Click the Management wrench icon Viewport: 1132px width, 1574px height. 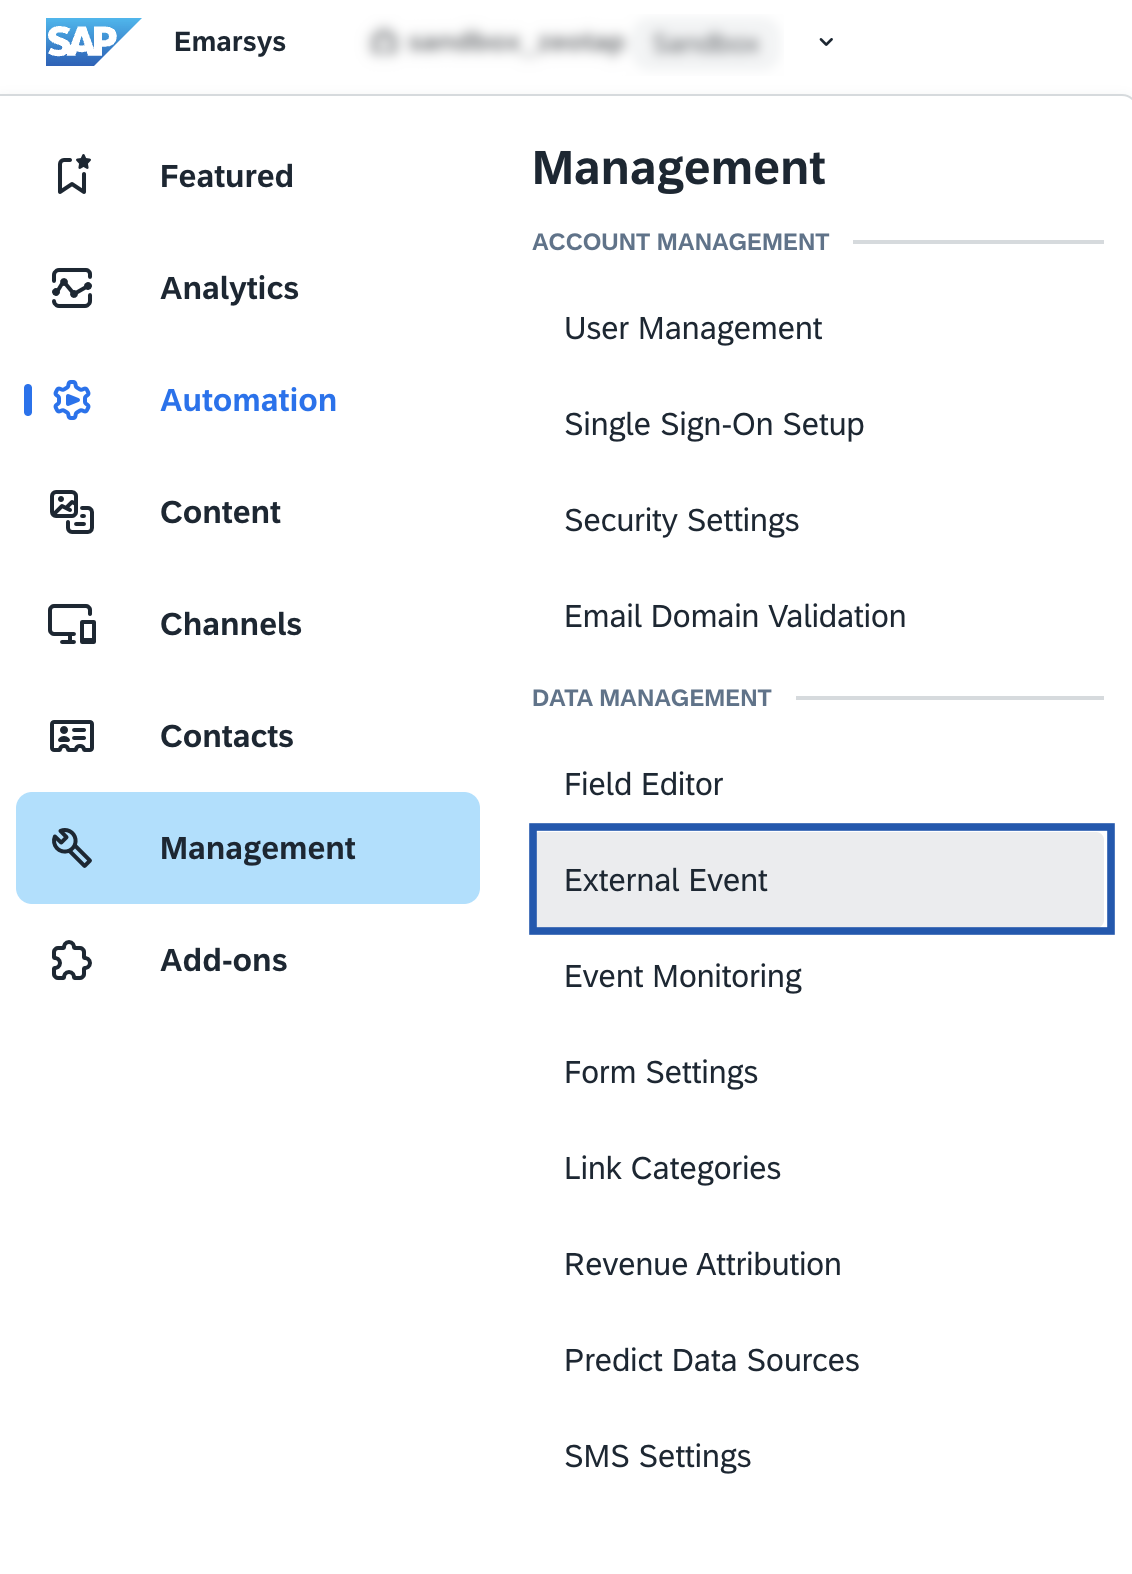pos(72,848)
